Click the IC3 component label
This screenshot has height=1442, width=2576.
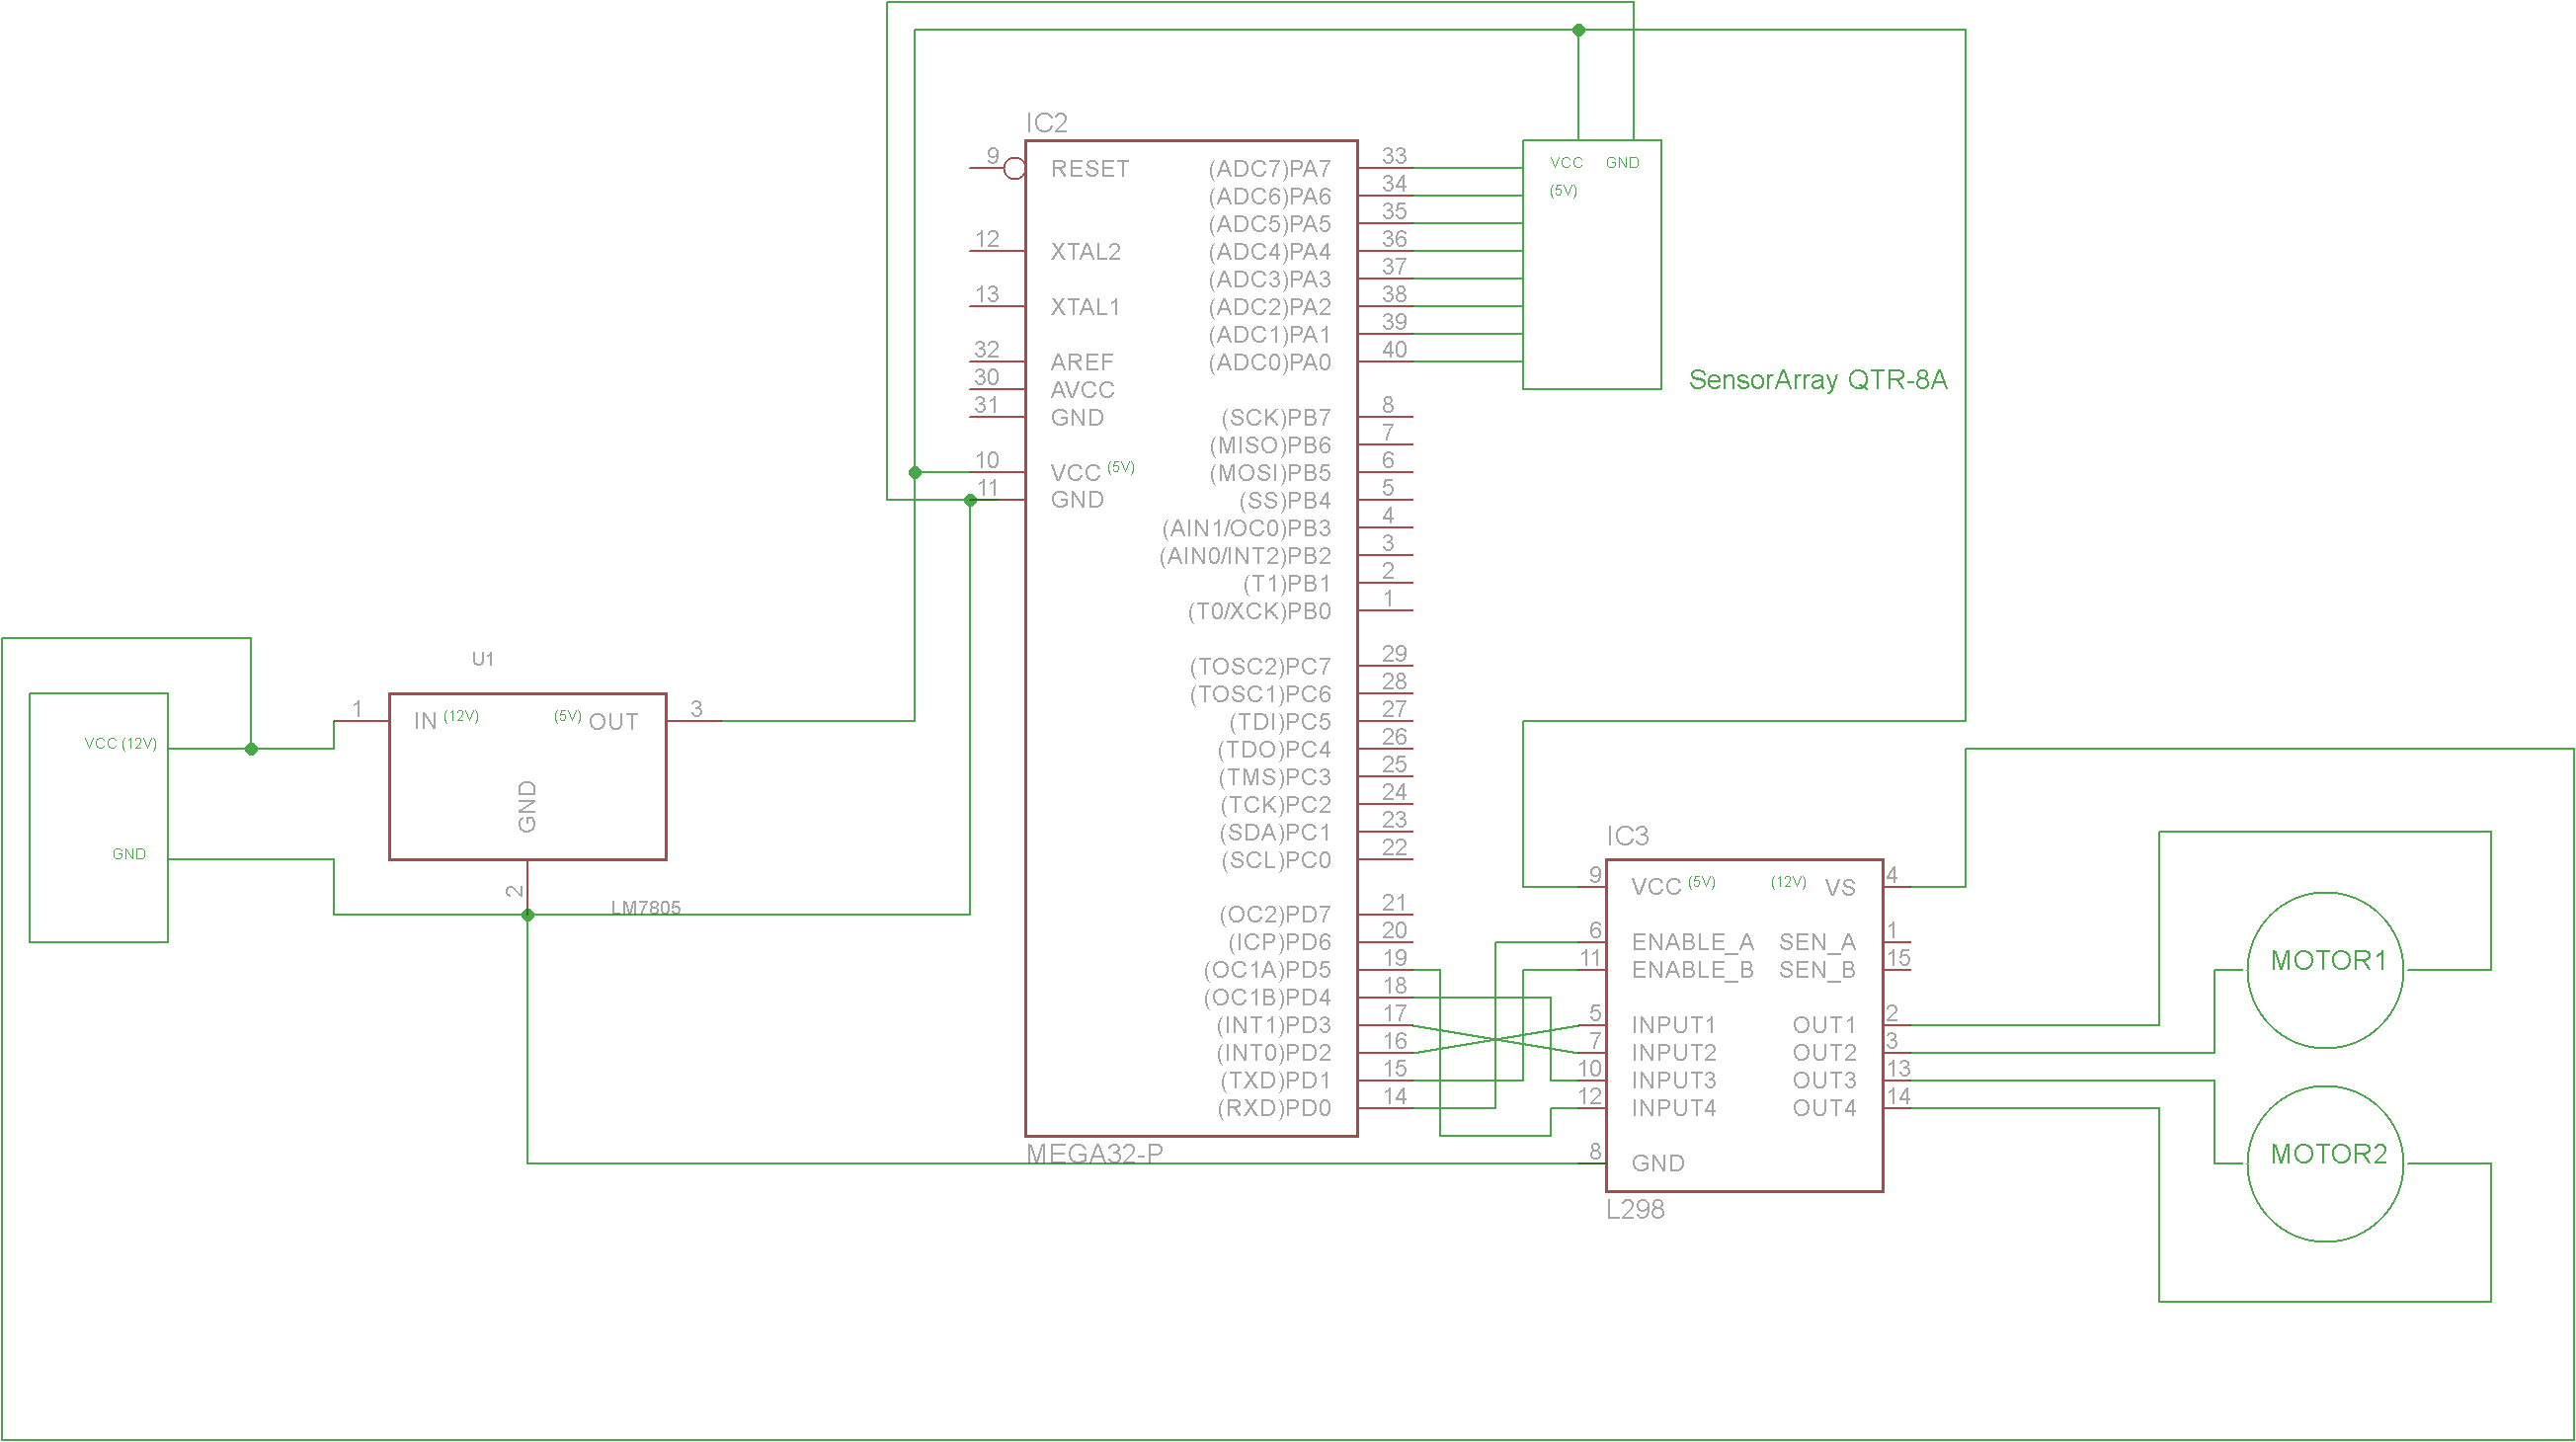point(1627,836)
